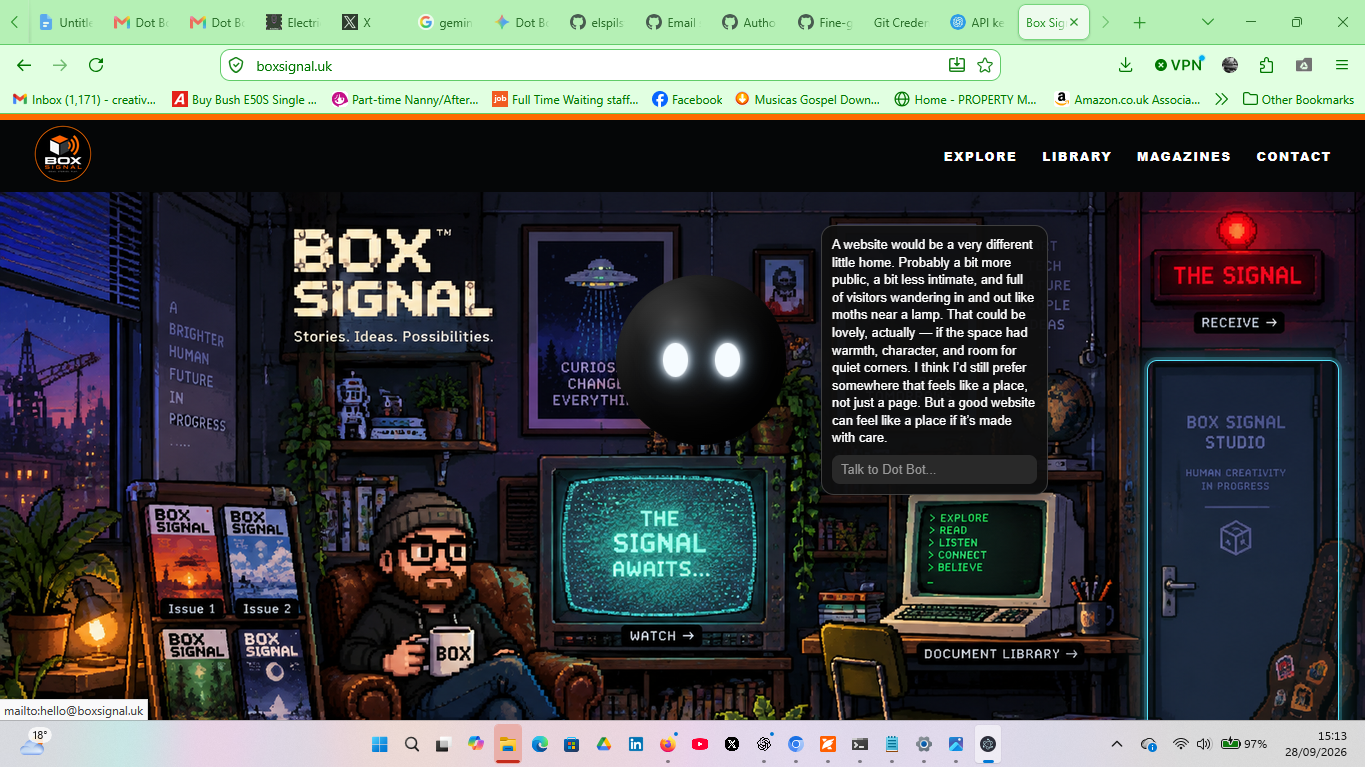Click the tracking protection shield icon
The height and width of the screenshot is (767, 1365).
[x=236, y=65]
